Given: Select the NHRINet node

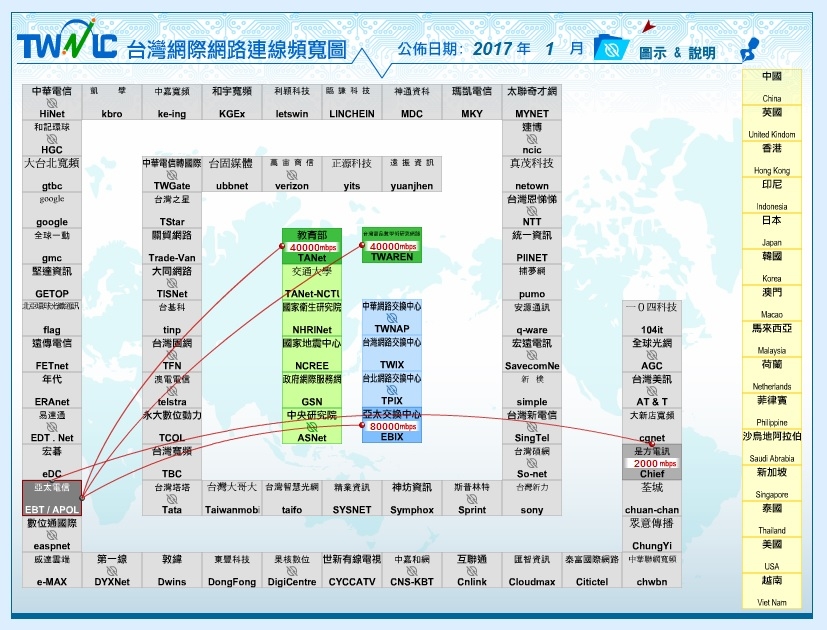Looking at the screenshot, I should [x=312, y=318].
